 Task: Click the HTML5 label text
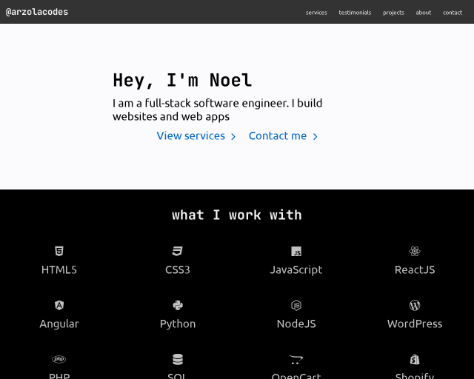(x=59, y=270)
